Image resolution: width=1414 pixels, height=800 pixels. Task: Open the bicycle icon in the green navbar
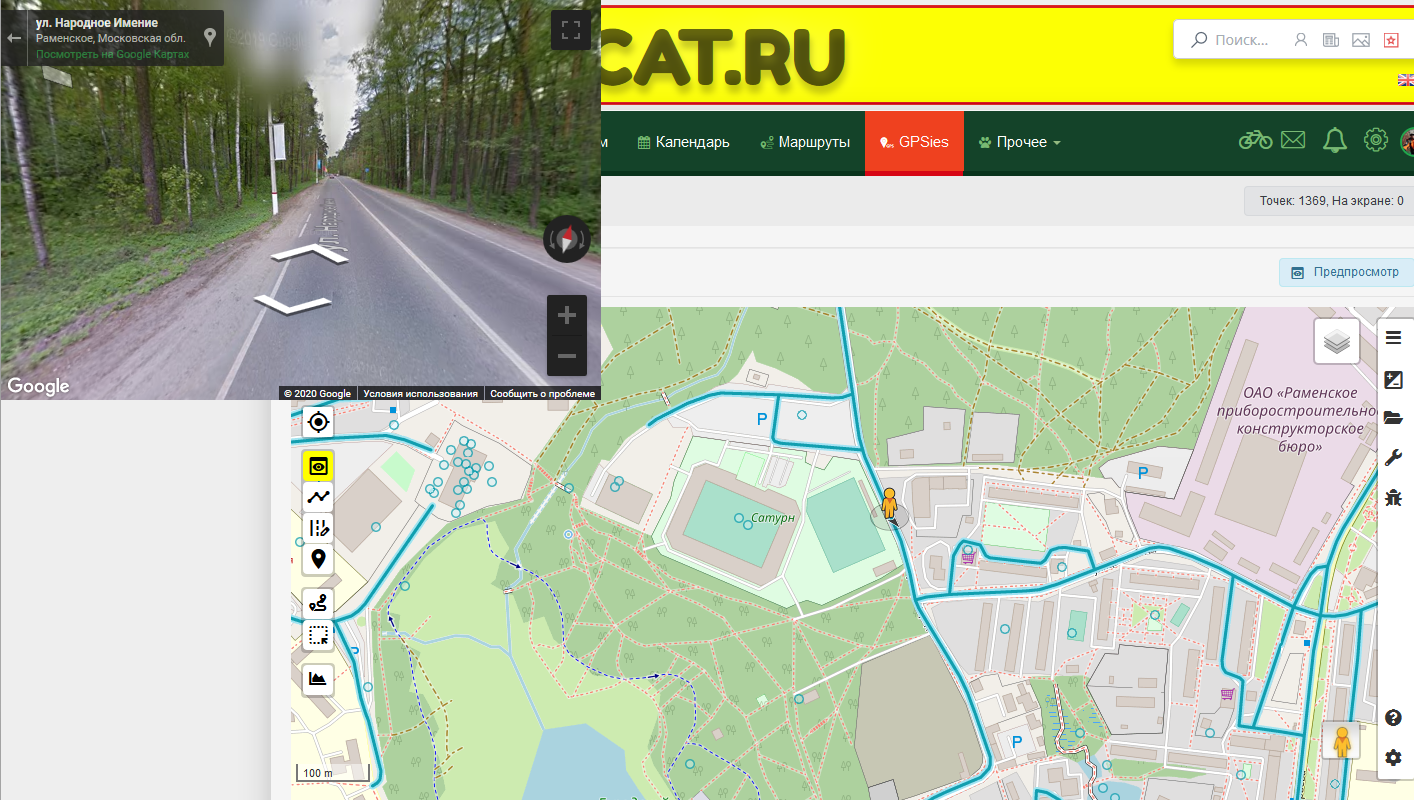1255,140
